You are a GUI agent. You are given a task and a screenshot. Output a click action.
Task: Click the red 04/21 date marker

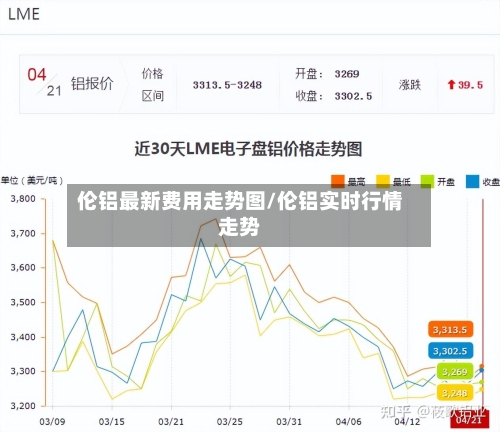(469, 420)
